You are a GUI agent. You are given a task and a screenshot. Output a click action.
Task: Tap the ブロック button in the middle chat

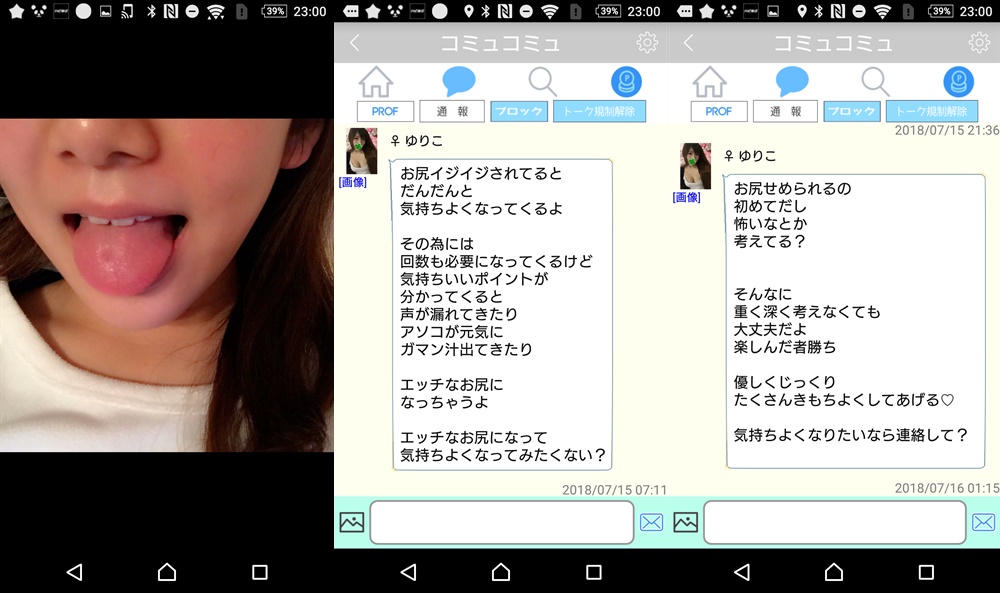pos(518,111)
